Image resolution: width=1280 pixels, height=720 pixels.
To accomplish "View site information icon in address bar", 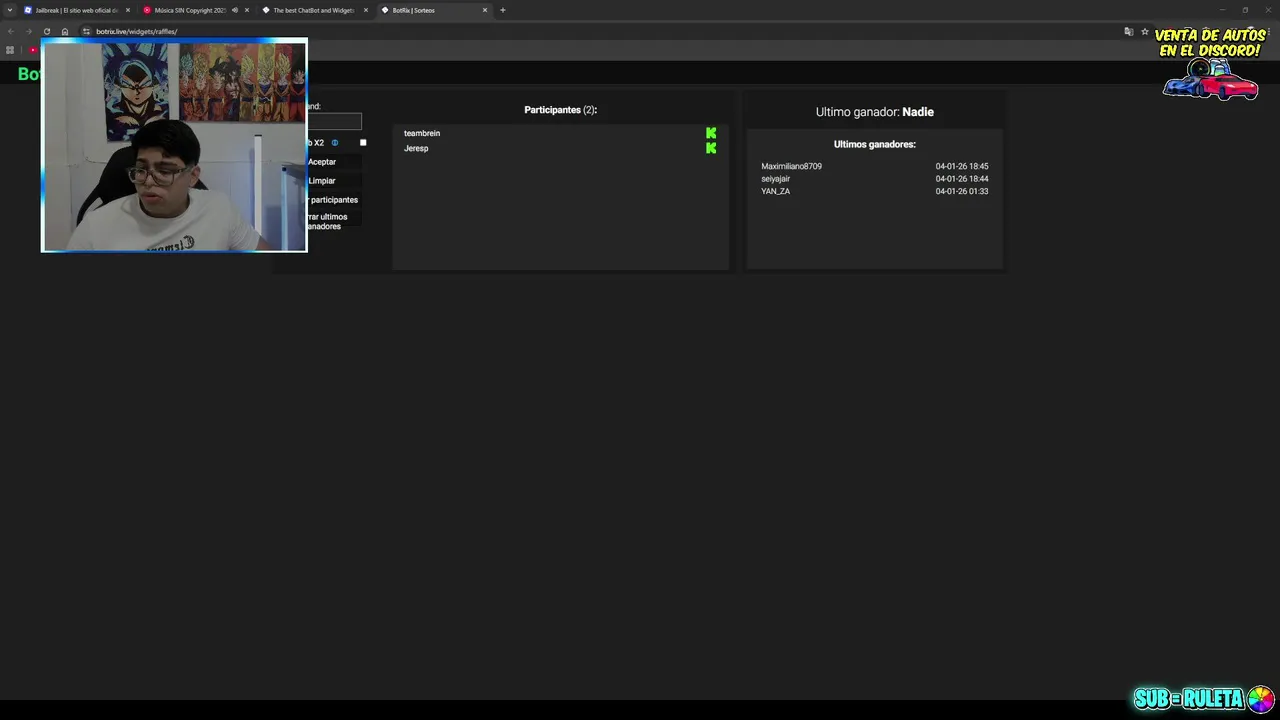I will [x=86, y=31].
